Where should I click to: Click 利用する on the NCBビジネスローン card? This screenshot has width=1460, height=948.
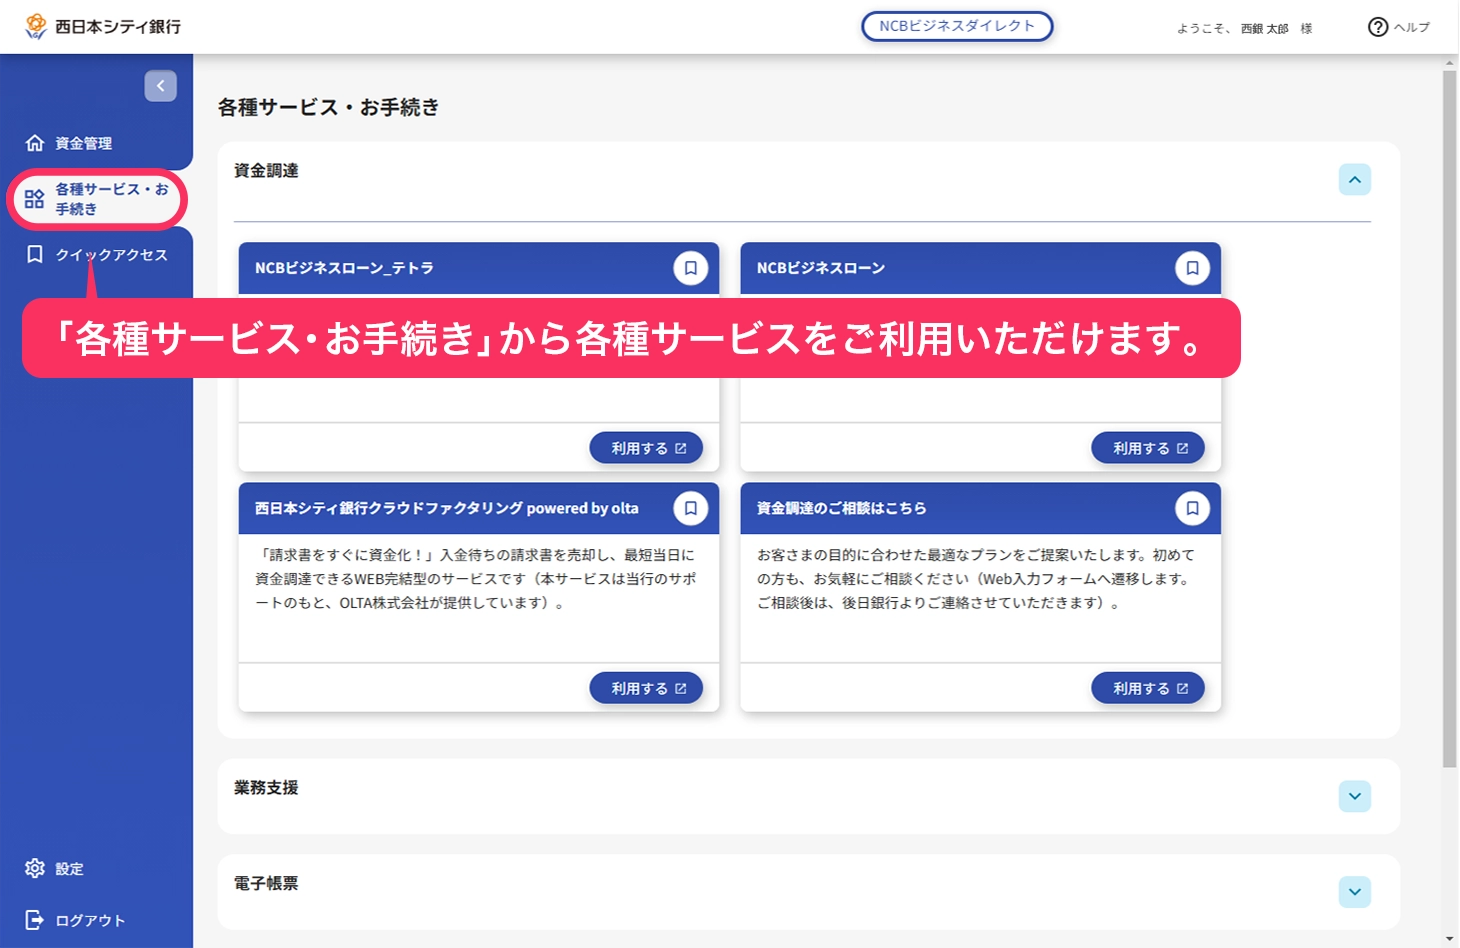1148,448
